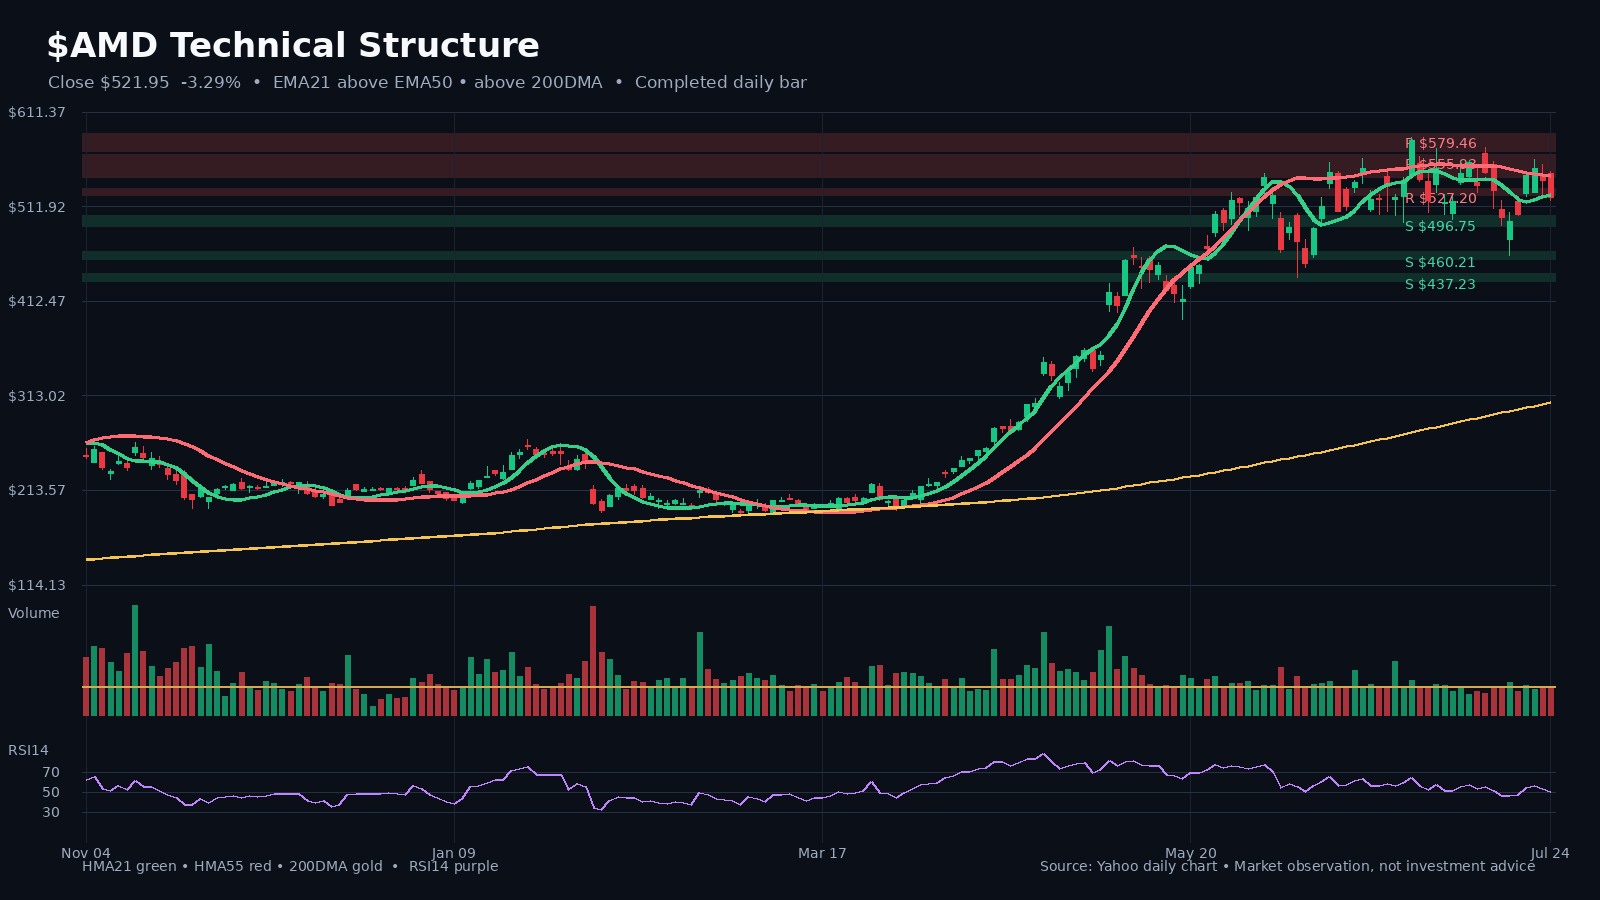Click the "Volume" panel label
1600x900 pixels.
[34, 613]
